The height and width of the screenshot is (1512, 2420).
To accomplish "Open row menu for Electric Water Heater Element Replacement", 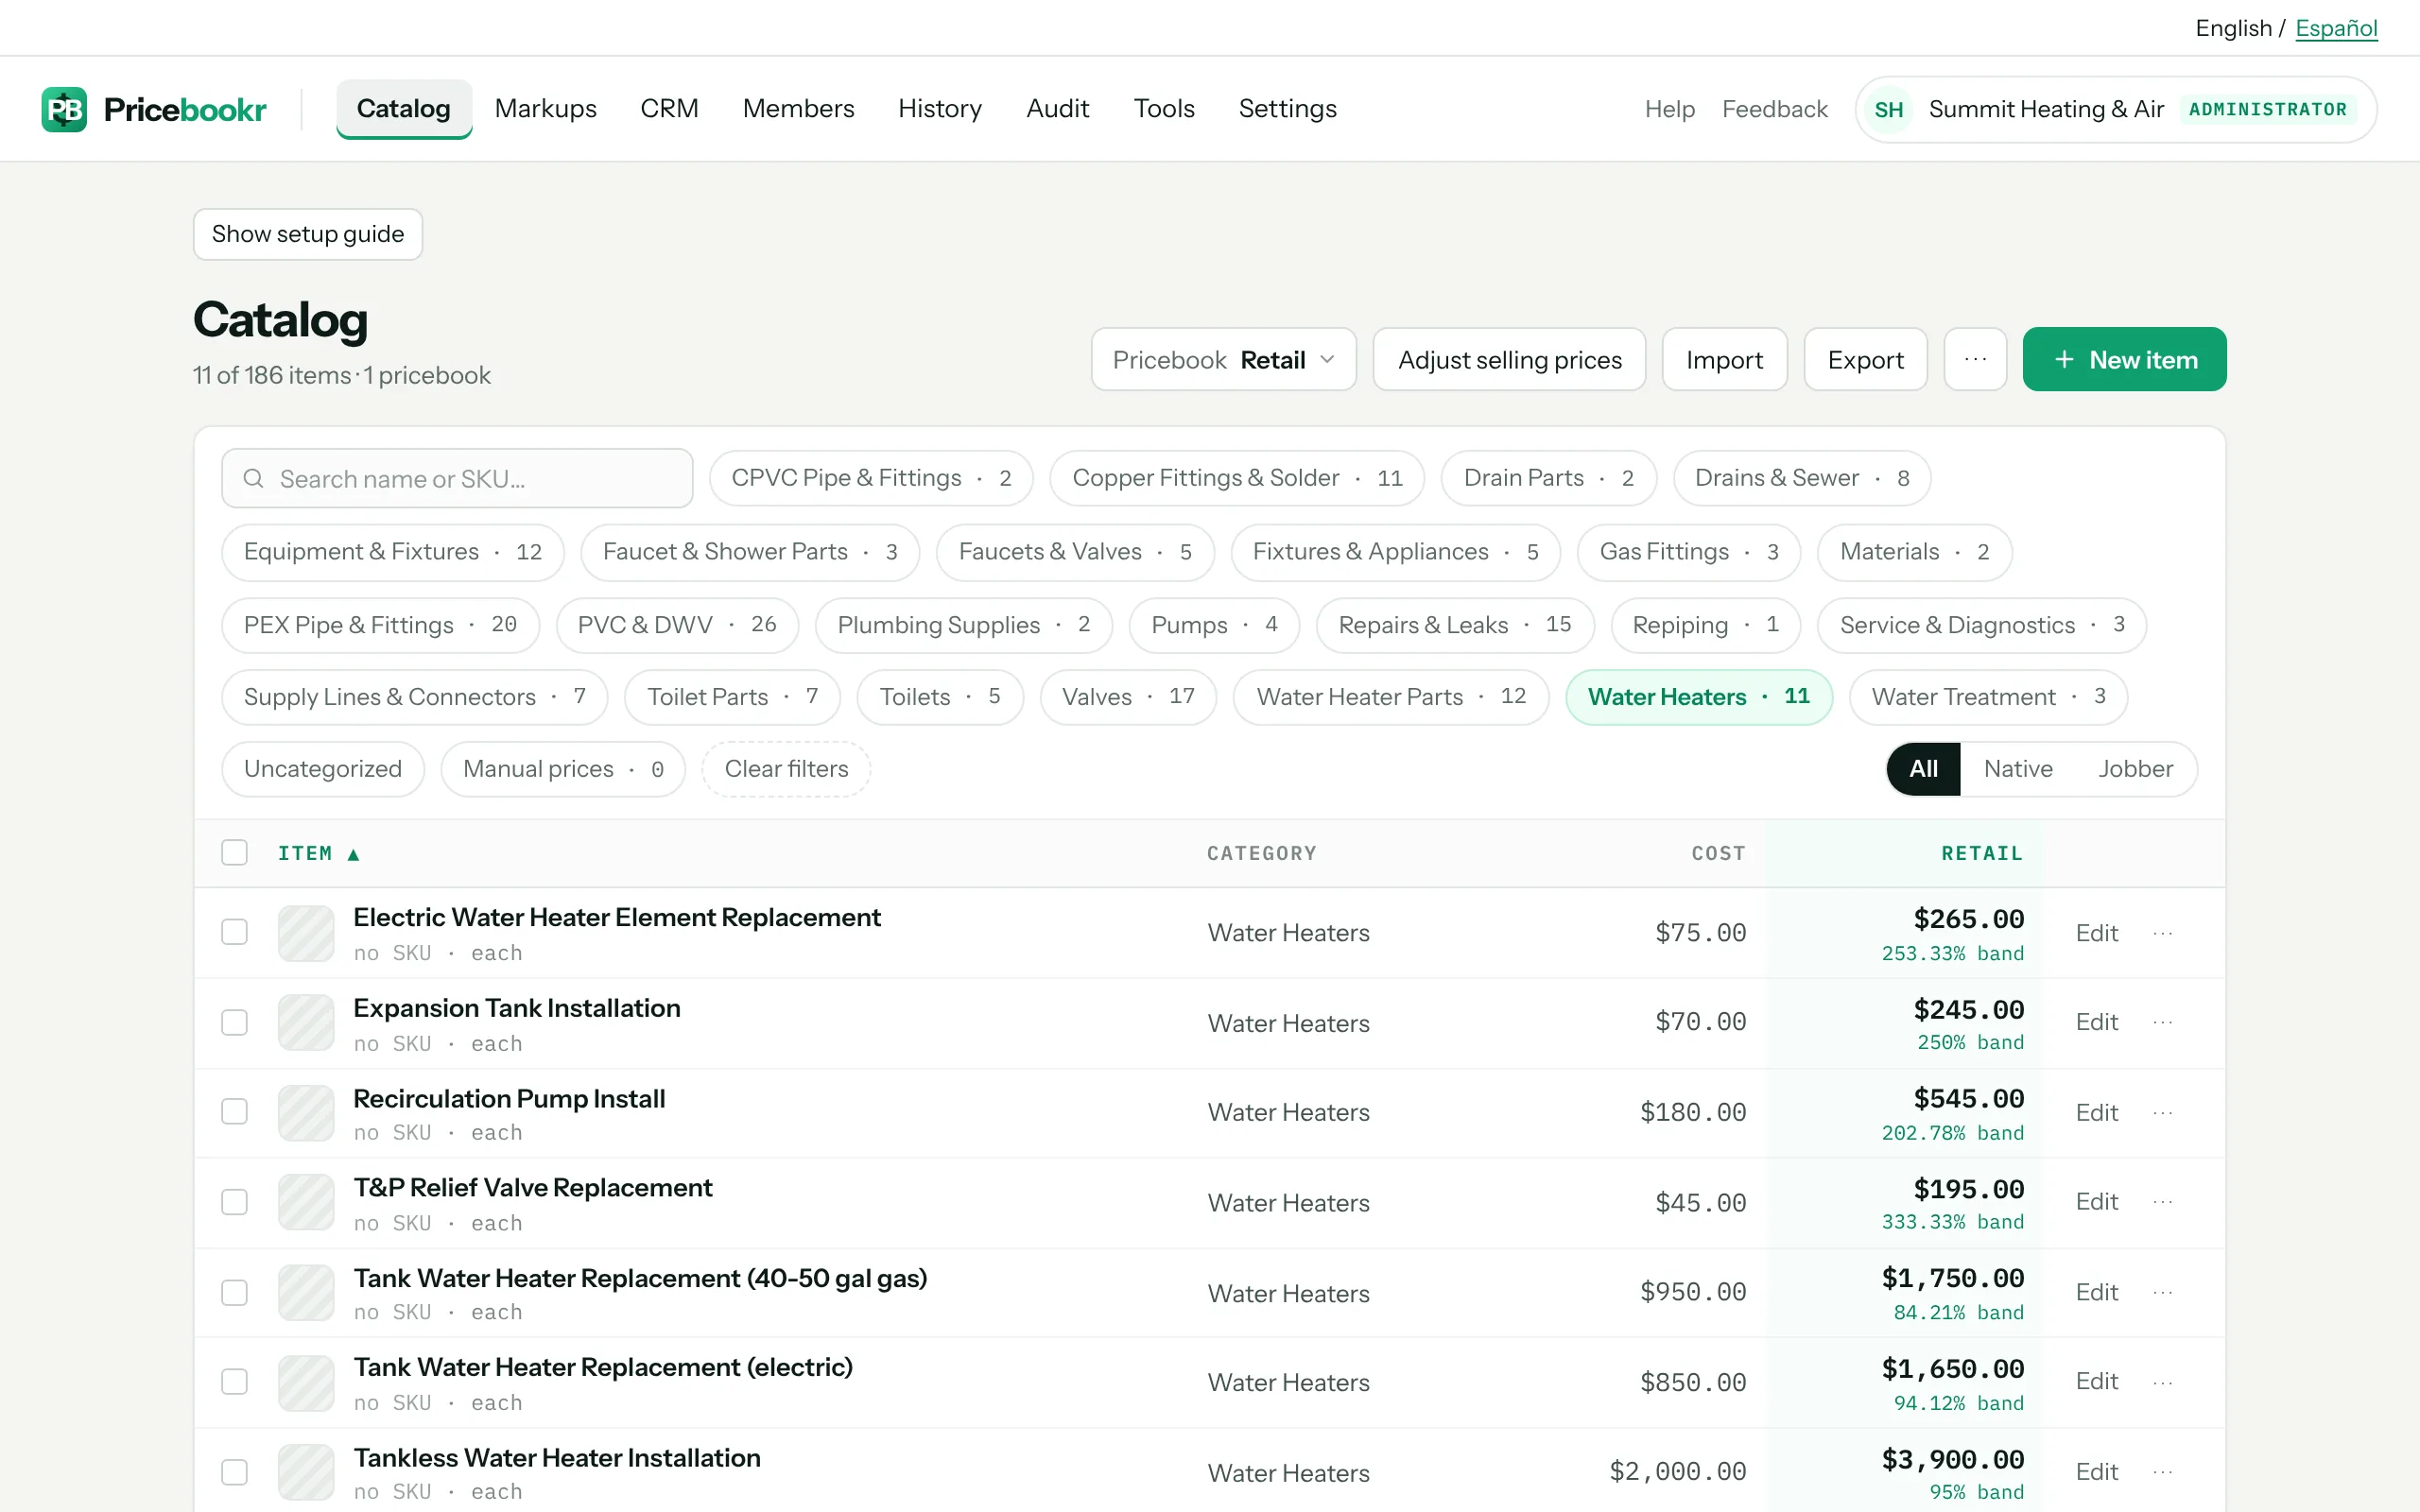I will coord(2163,933).
